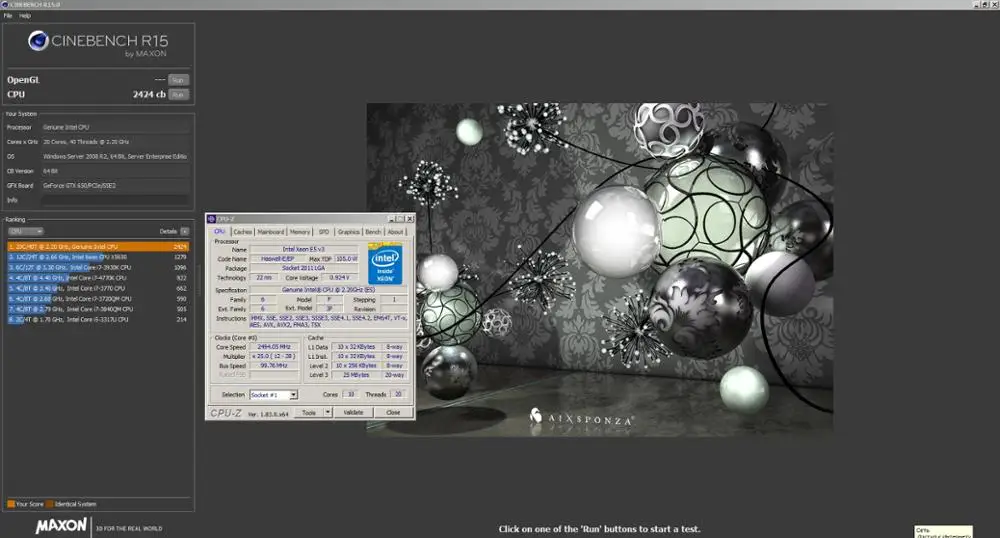Switch to the Mainboard tab in CPU-Z

(x=271, y=232)
